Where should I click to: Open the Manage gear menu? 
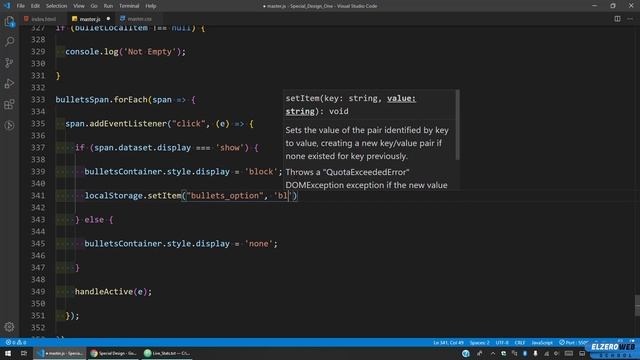[x=9, y=327]
